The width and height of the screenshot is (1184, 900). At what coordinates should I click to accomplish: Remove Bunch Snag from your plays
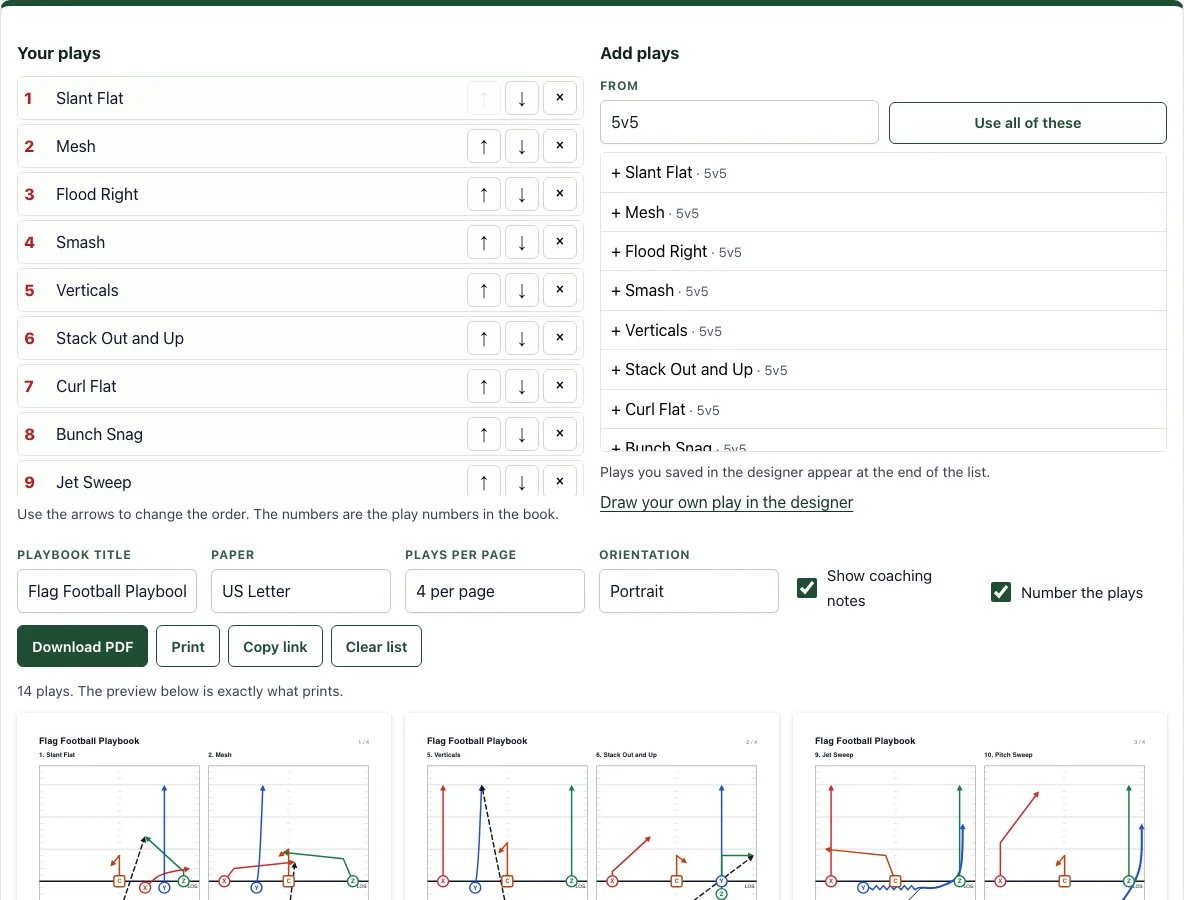pyautogui.click(x=560, y=434)
